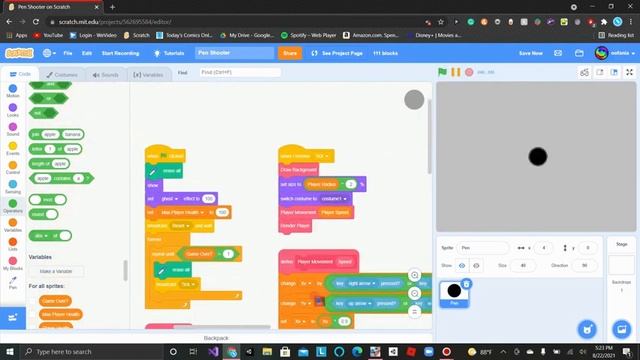Select the Looks blocks category
Image resolution: width=640 pixels, height=360 pixels.
click(x=13, y=110)
